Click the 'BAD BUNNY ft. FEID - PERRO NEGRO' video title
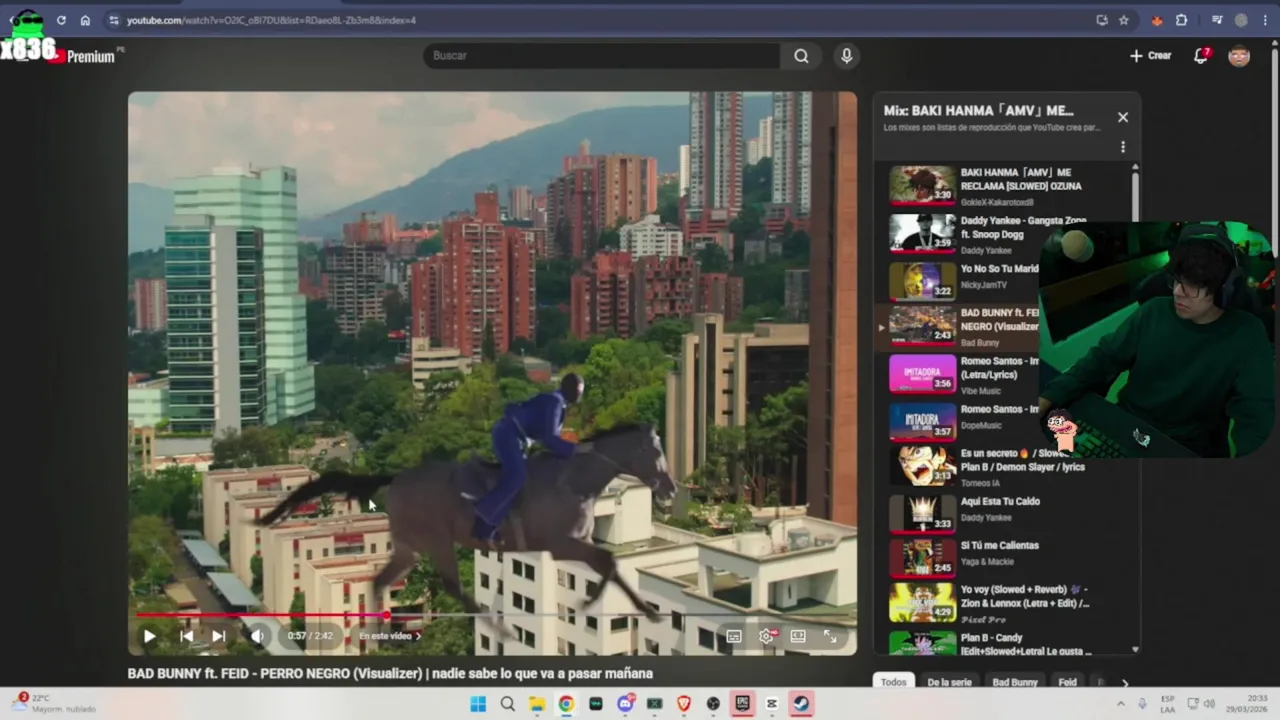The width and height of the screenshot is (1280, 720). [x=390, y=674]
